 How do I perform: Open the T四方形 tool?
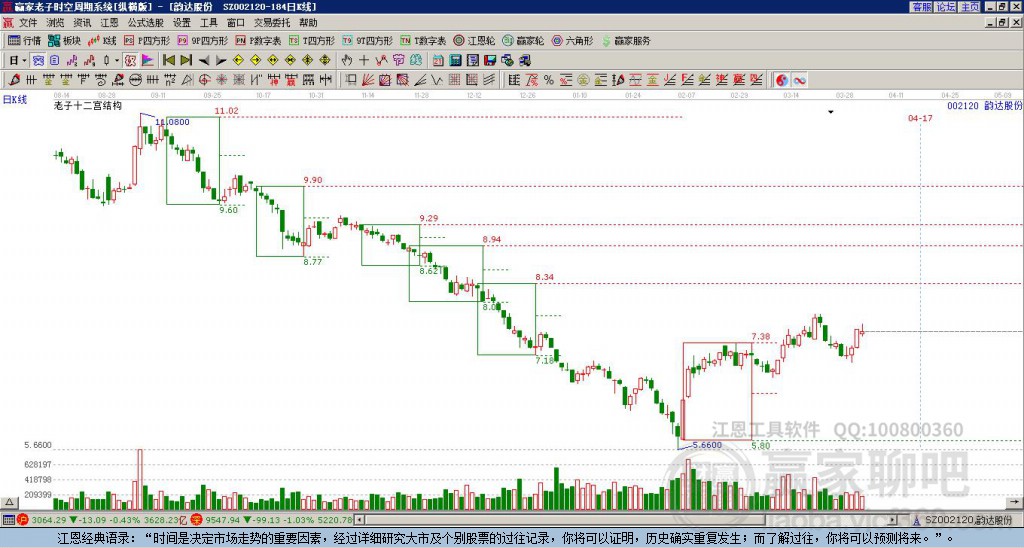click(312, 40)
